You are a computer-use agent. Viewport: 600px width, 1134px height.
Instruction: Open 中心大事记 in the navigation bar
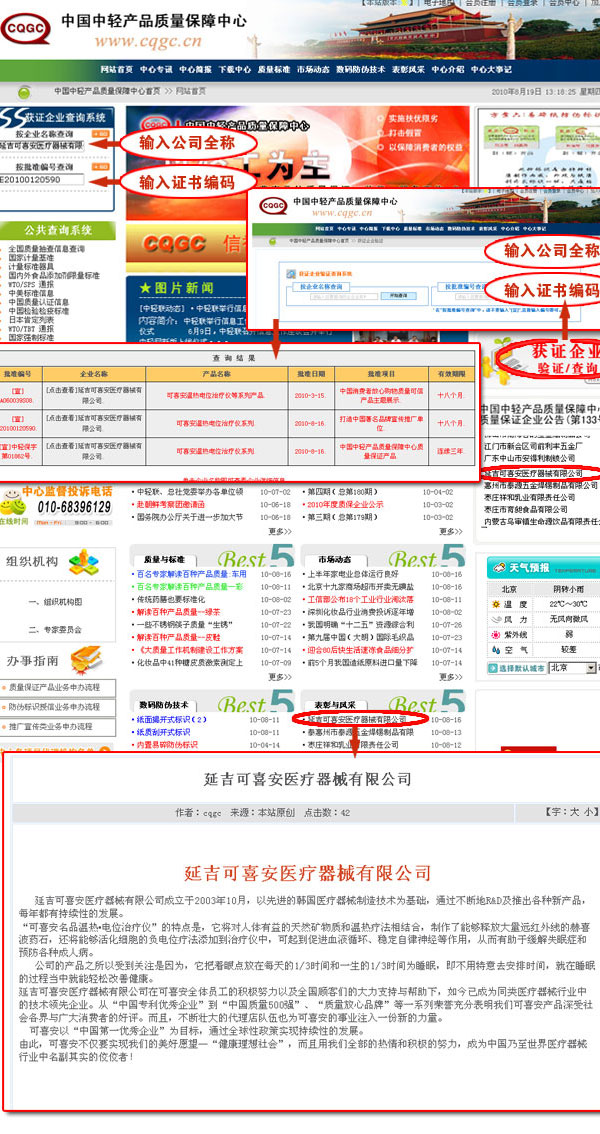click(x=492, y=70)
